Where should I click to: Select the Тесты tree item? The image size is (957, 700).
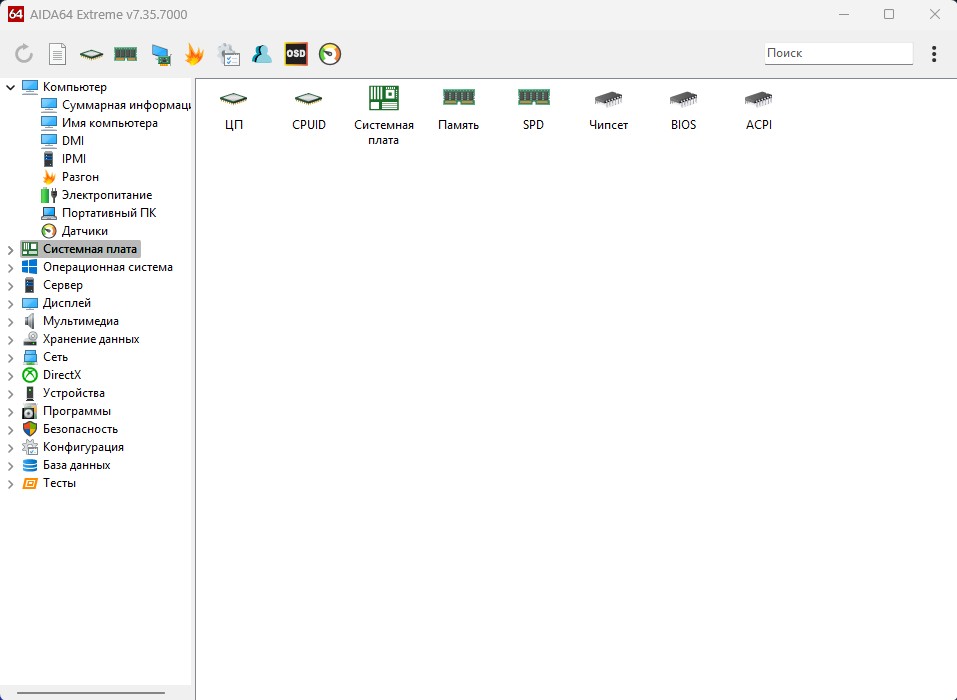point(49,483)
